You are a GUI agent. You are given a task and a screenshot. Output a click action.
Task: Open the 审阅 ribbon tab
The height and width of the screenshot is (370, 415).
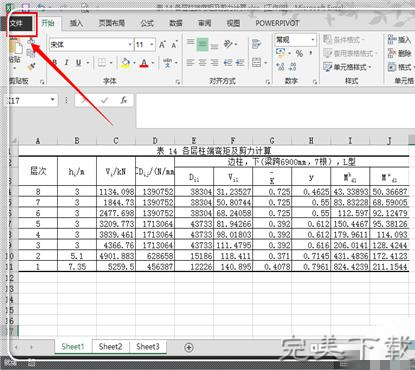[204, 23]
